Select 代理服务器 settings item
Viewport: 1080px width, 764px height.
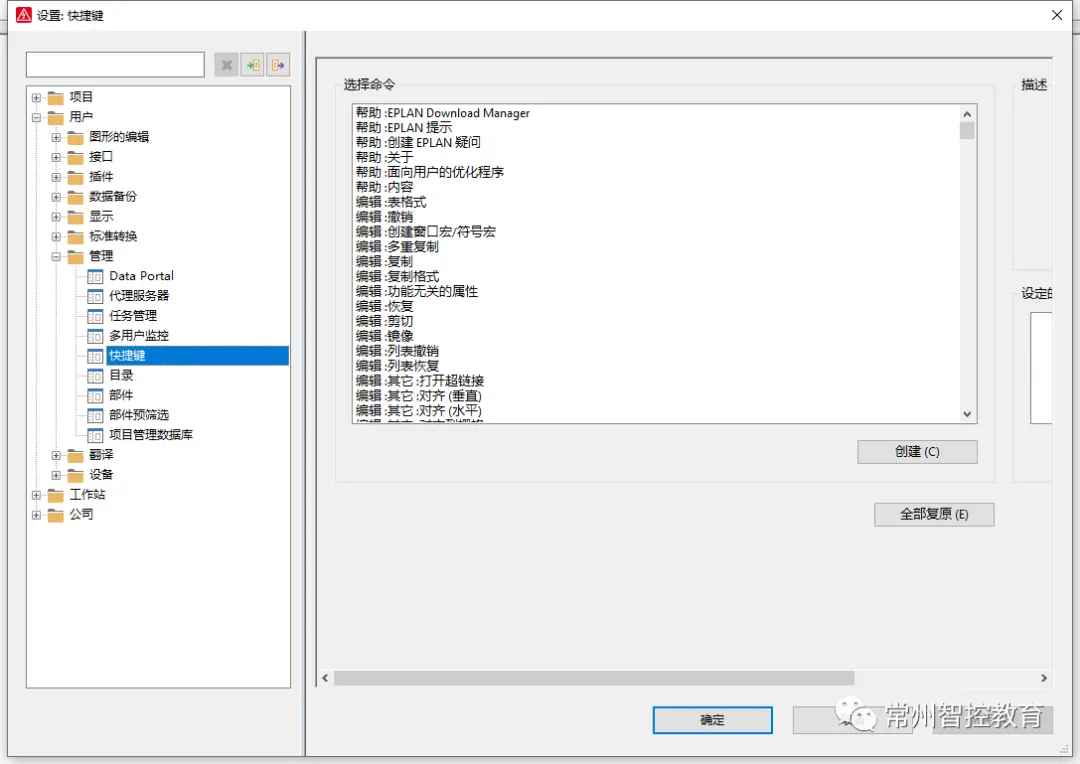(x=138, y=296)
